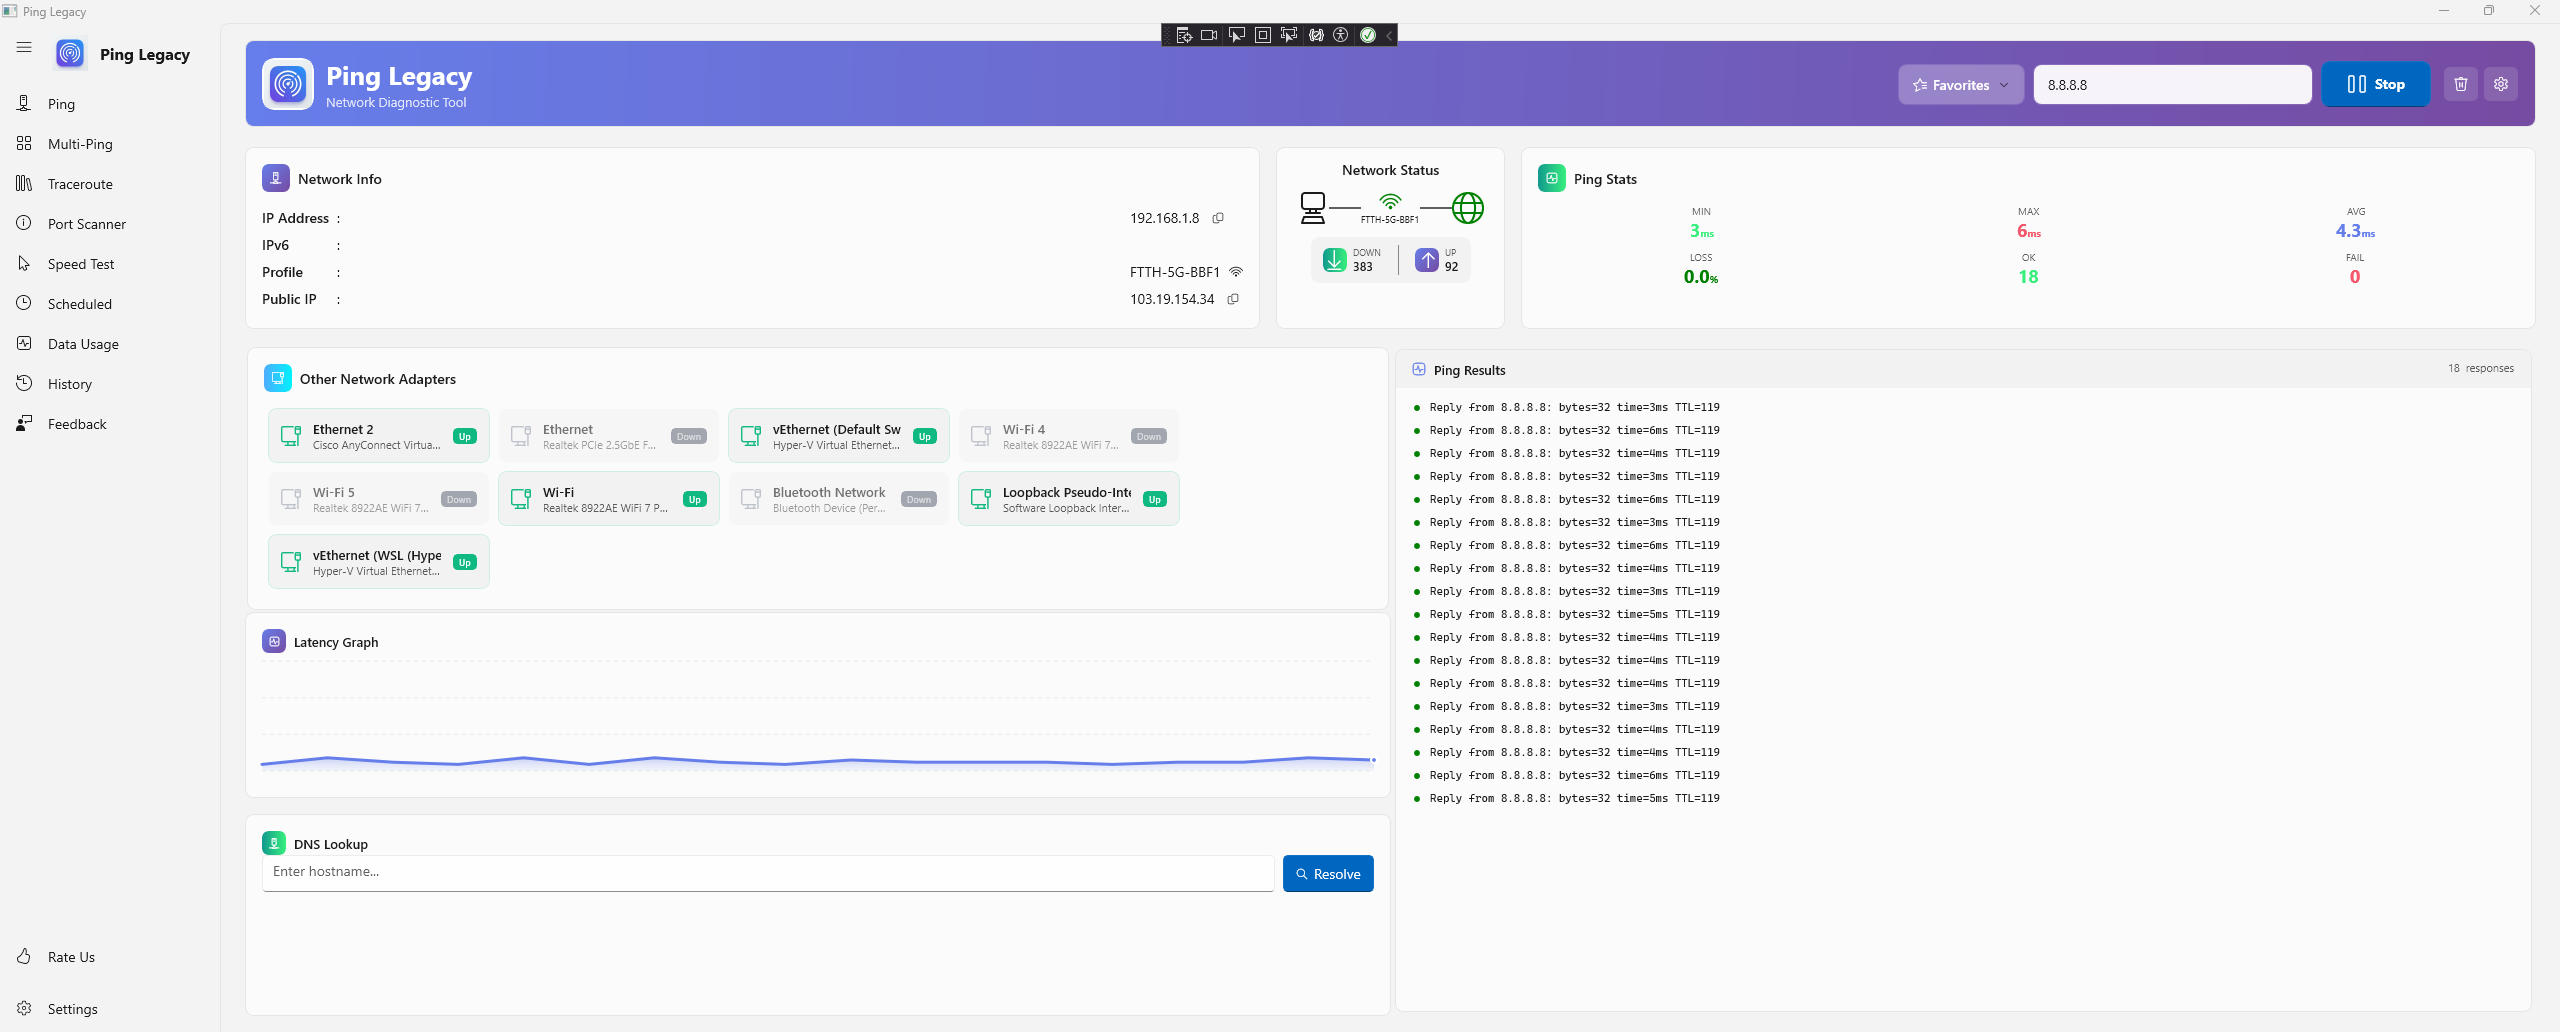Select the Wi-Fi 4 adapter card
This screenshot has height=1032, width=2560.
1069,436
